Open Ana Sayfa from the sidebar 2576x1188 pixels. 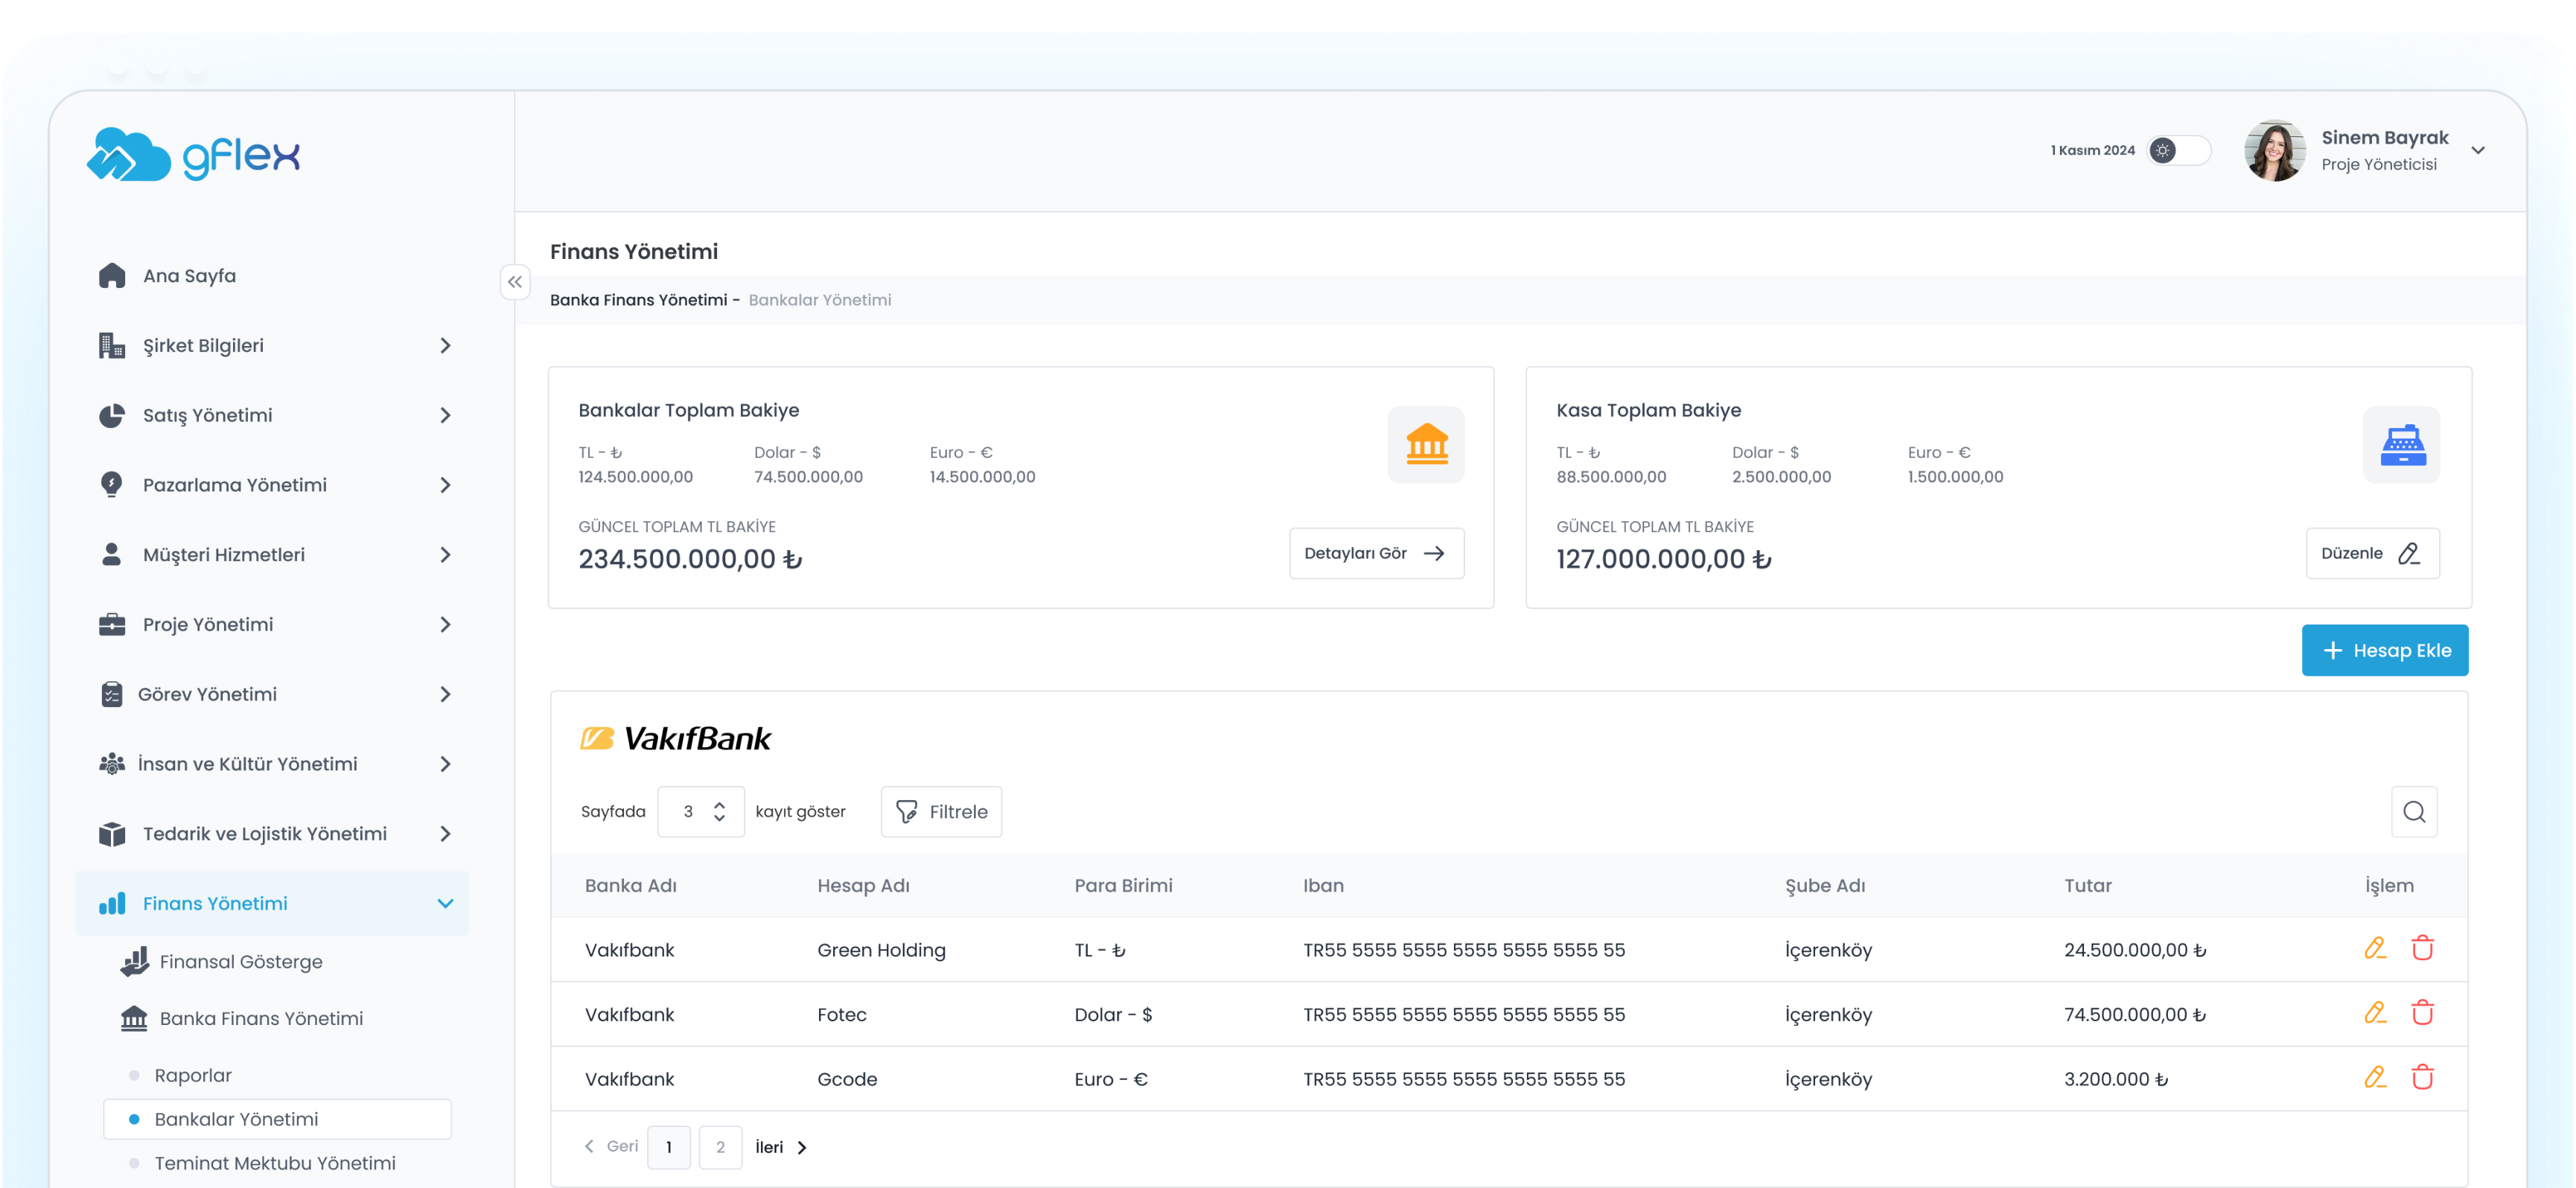pyautogui.click(x=189, y=275)
